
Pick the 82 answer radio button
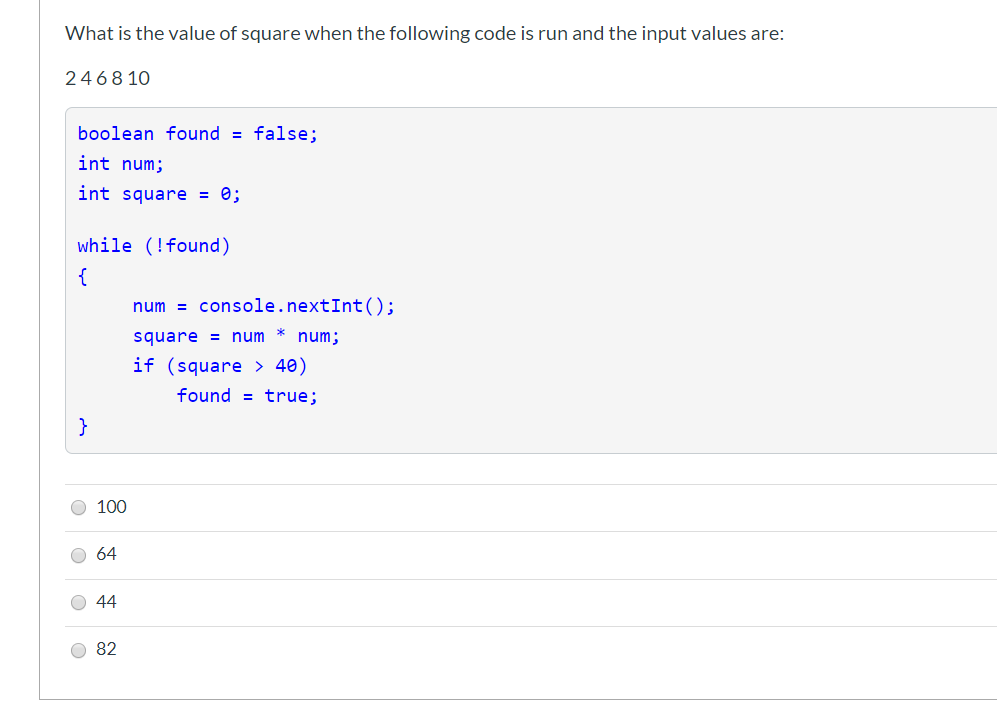[x=78, y=650]
